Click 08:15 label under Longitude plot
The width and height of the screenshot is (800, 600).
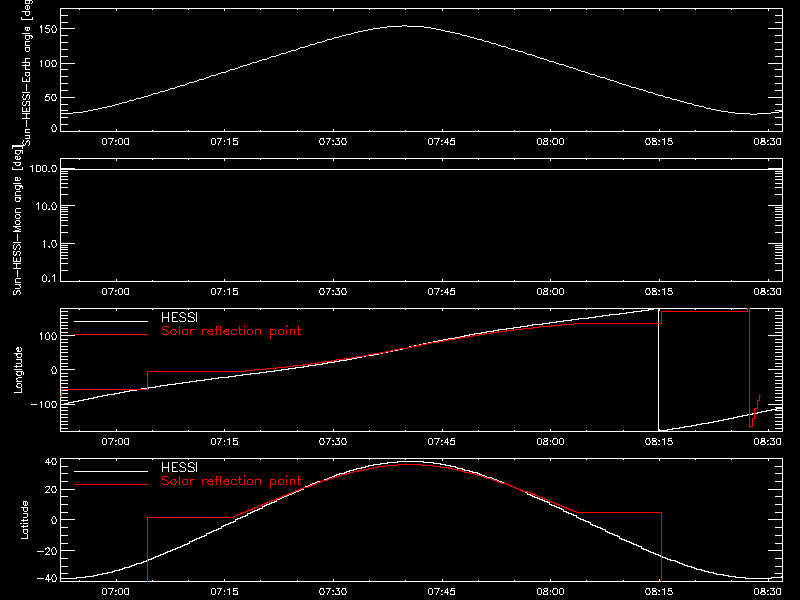point(659,442)
